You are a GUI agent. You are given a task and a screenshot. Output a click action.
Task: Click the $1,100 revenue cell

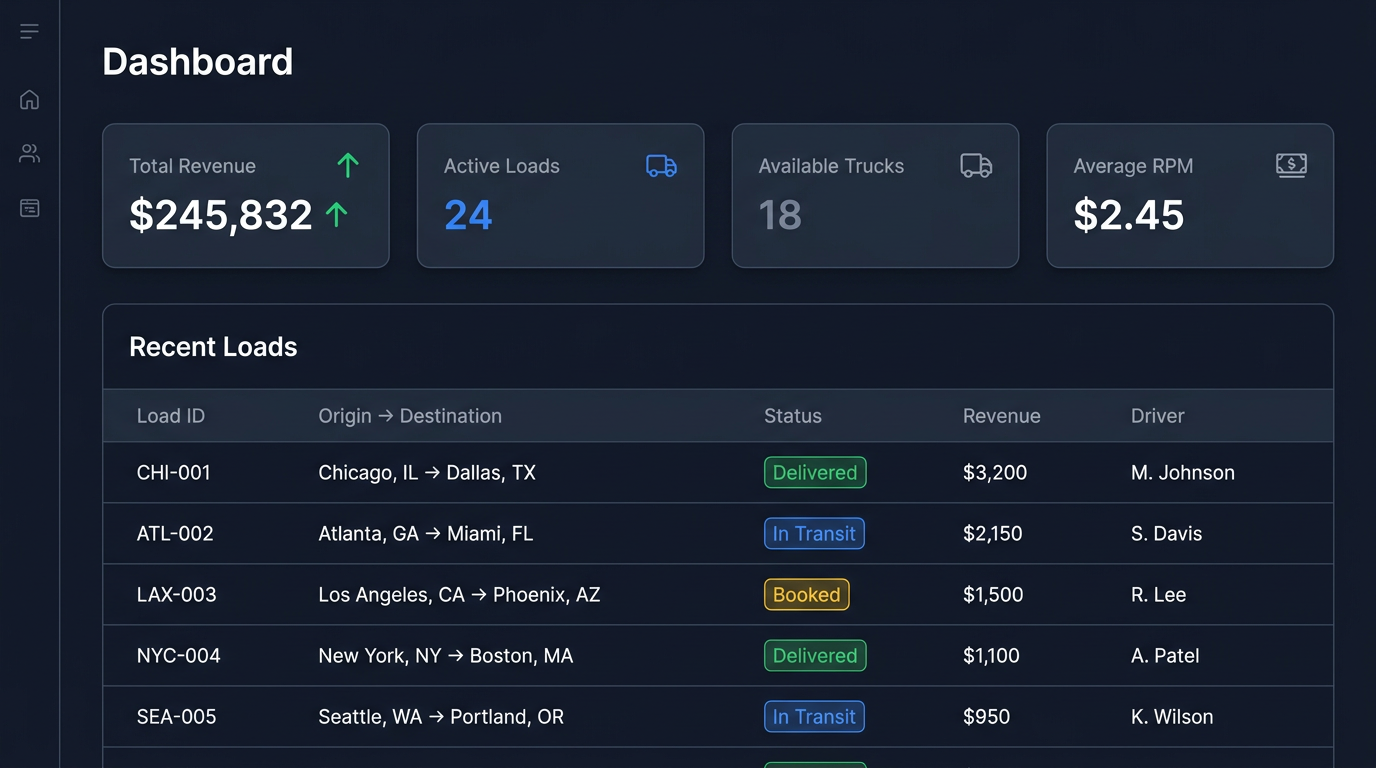(991, 656)
